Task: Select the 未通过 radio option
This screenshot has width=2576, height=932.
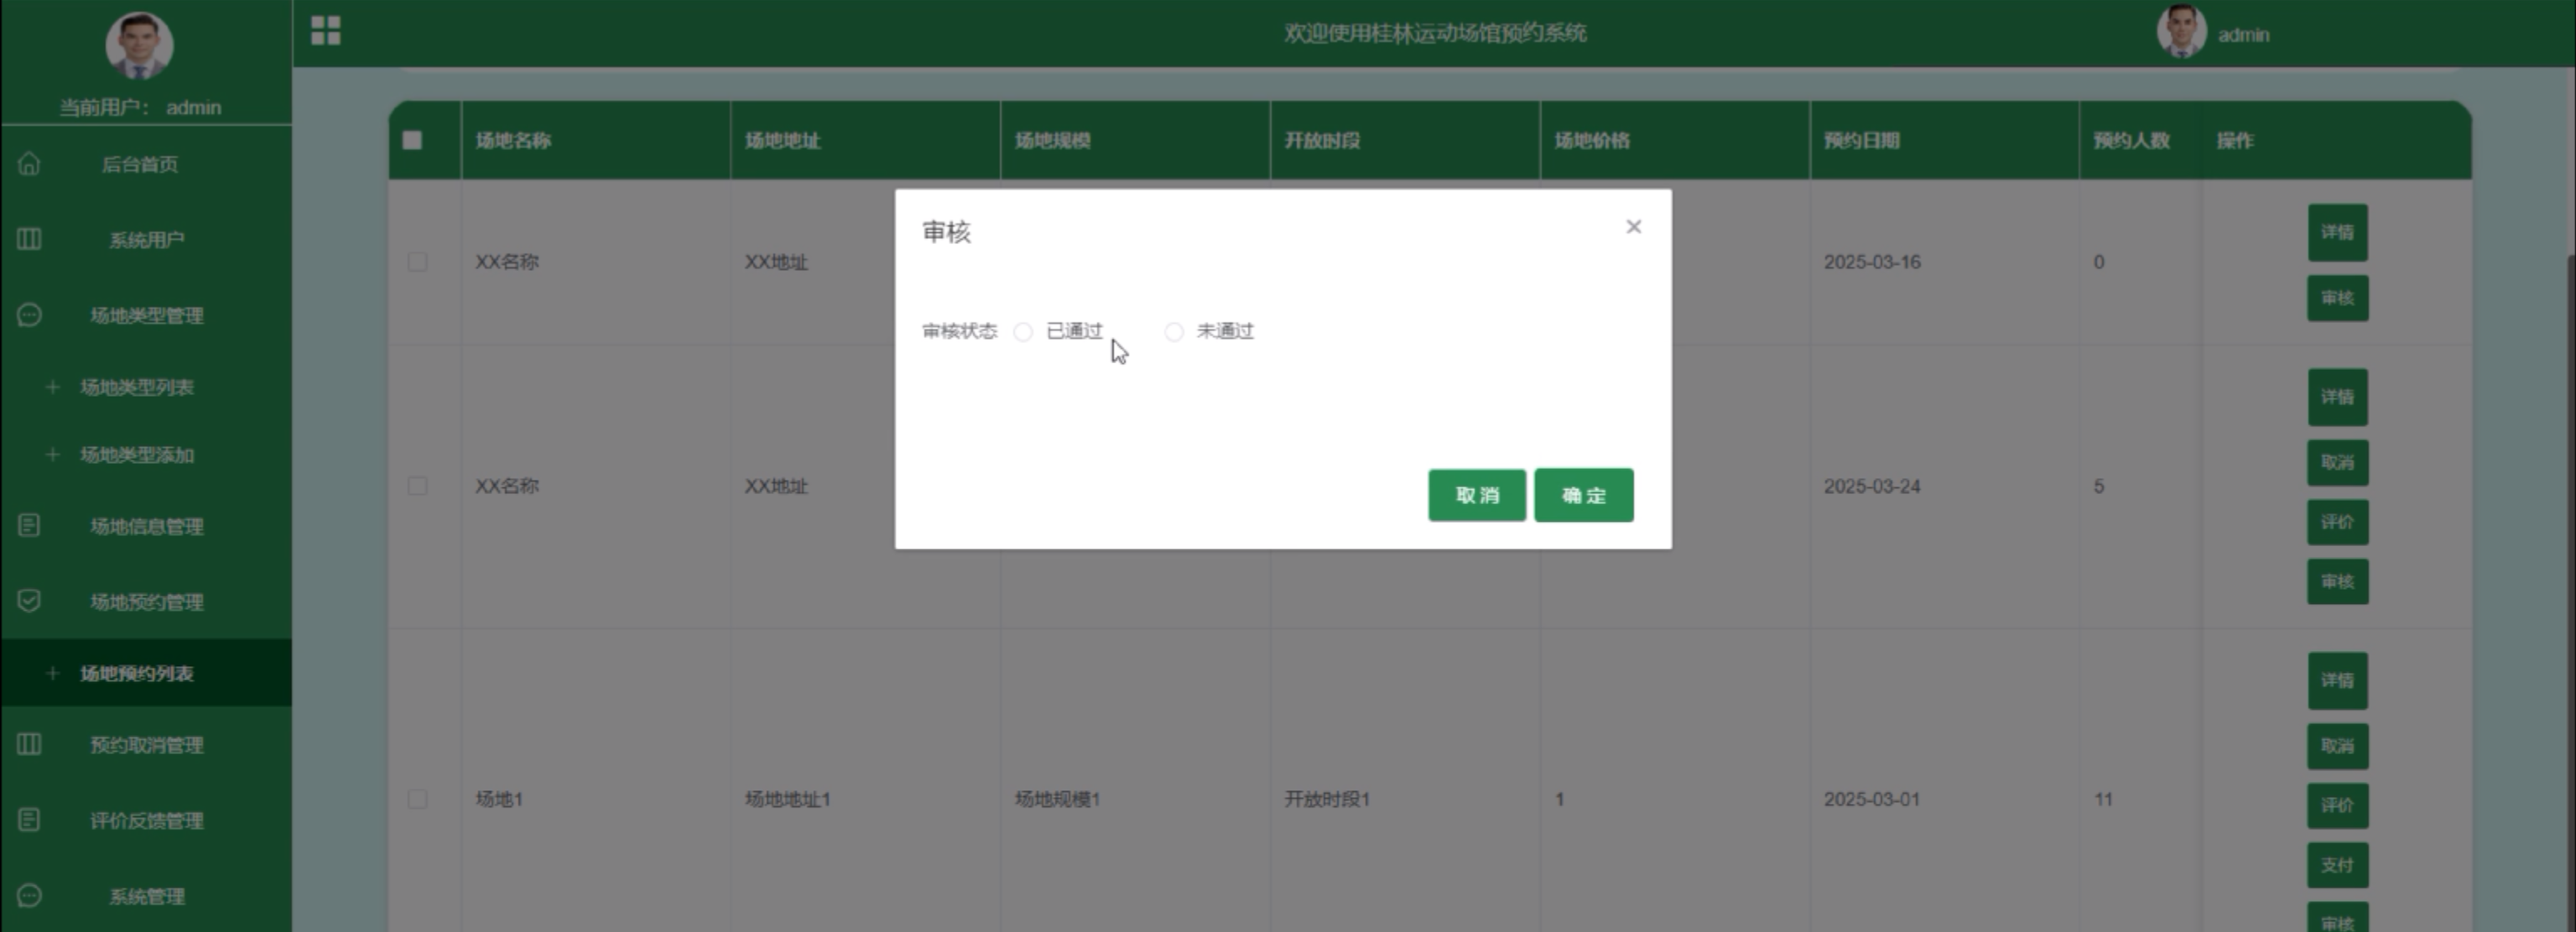Action: point(1174,332)
